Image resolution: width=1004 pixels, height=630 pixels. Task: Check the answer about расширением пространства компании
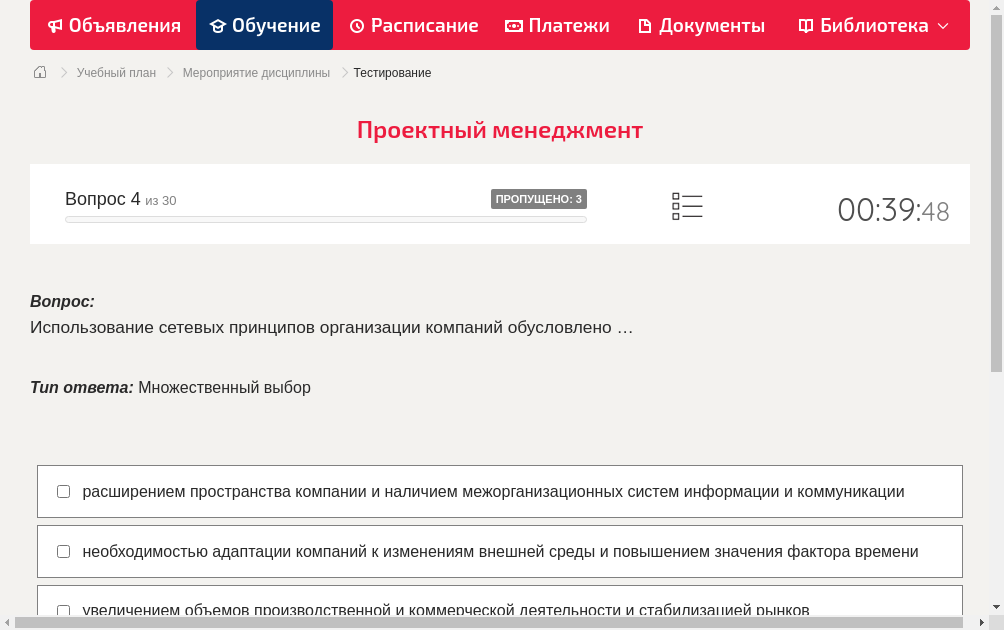63,491
